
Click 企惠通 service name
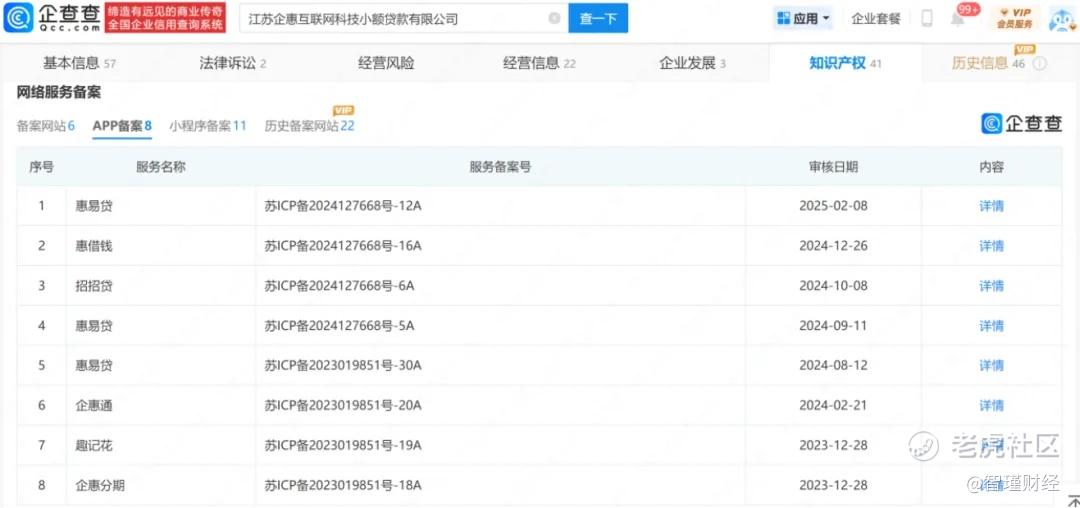point(94,405)
